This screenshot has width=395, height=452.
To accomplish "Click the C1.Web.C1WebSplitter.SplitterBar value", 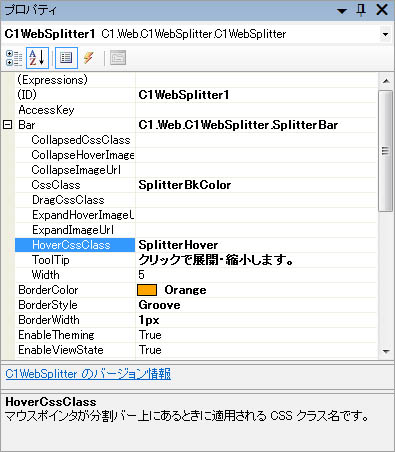I will [x=238, y=125].
